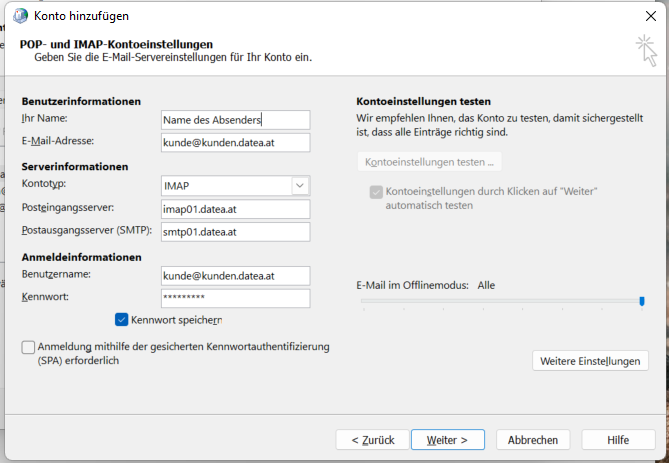Toggle the automatic account test checkbox
The height and width of the screenshot is (463, 669).
376,192
